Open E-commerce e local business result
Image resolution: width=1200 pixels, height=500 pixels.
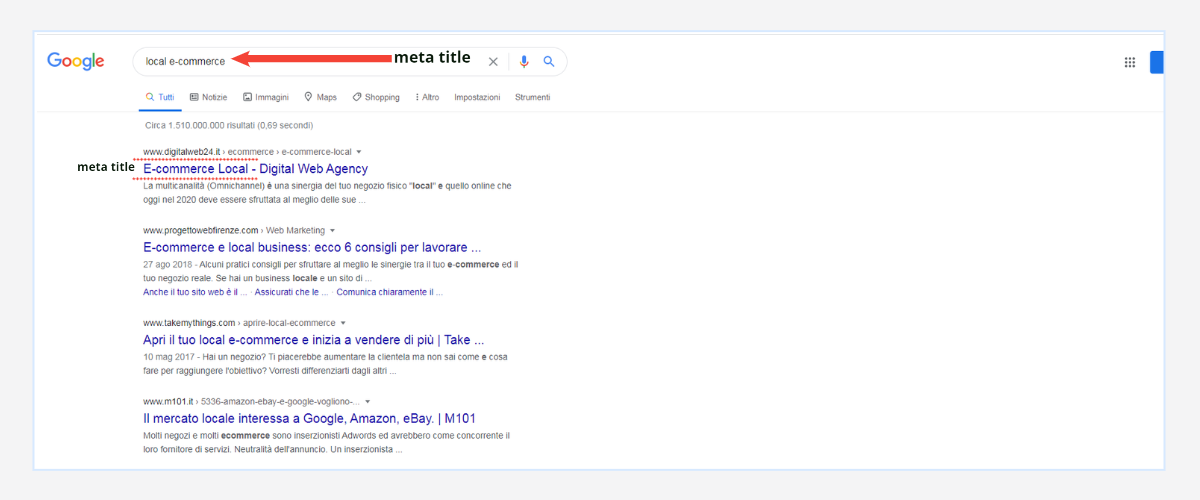pos(313,247)
